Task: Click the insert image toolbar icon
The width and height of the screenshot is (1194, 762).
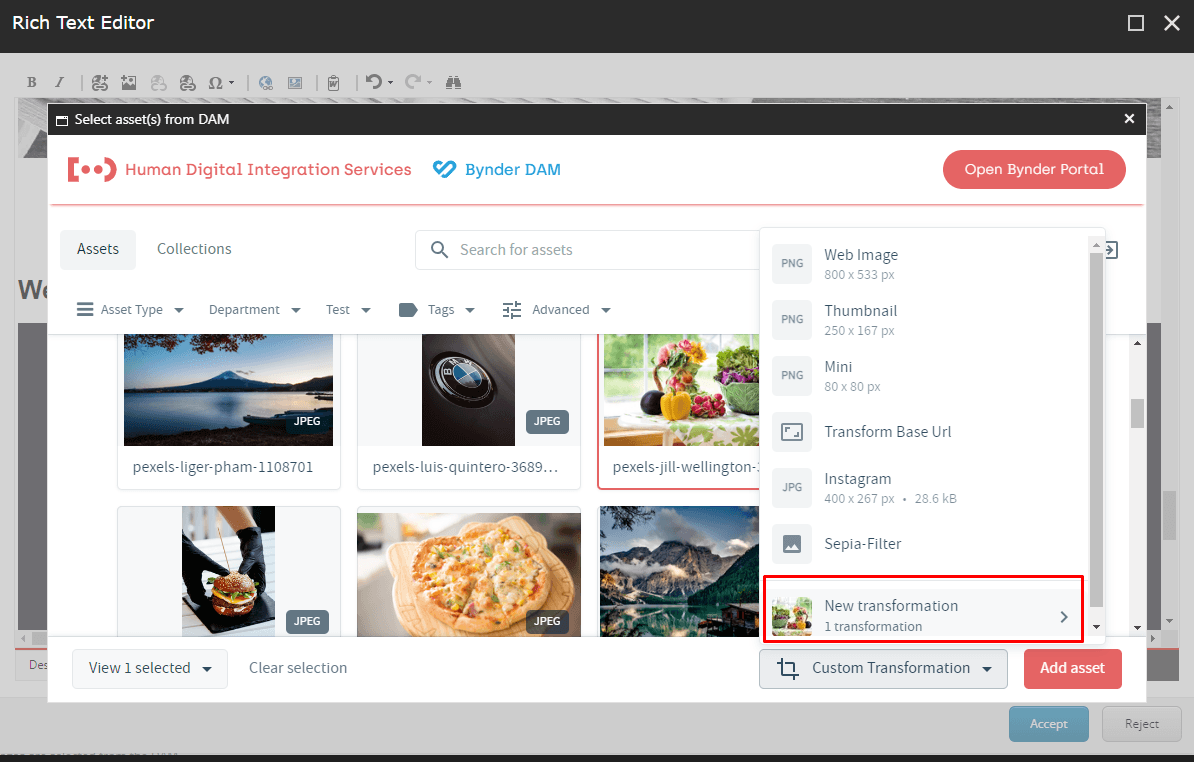Action: point(129,83)
